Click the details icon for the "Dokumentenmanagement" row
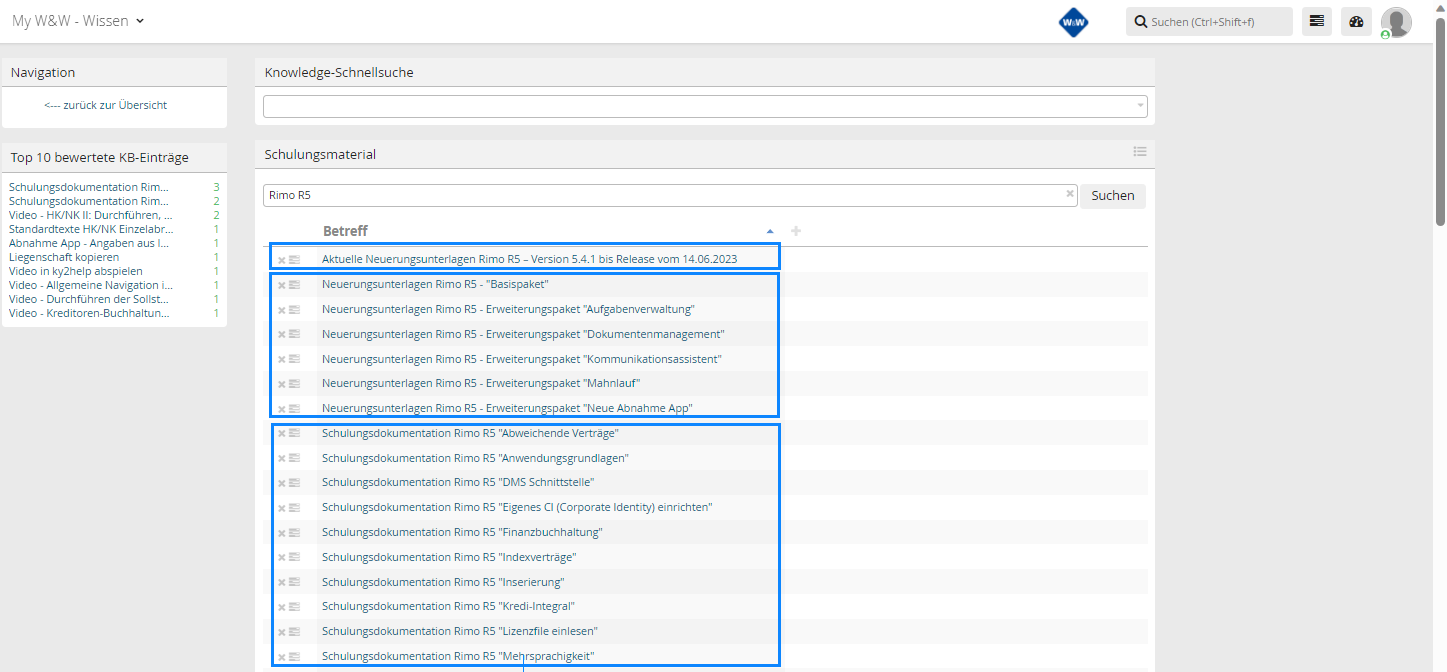Image resolution: width=1447 pixels, height=672 pixels. coord(295,335)
